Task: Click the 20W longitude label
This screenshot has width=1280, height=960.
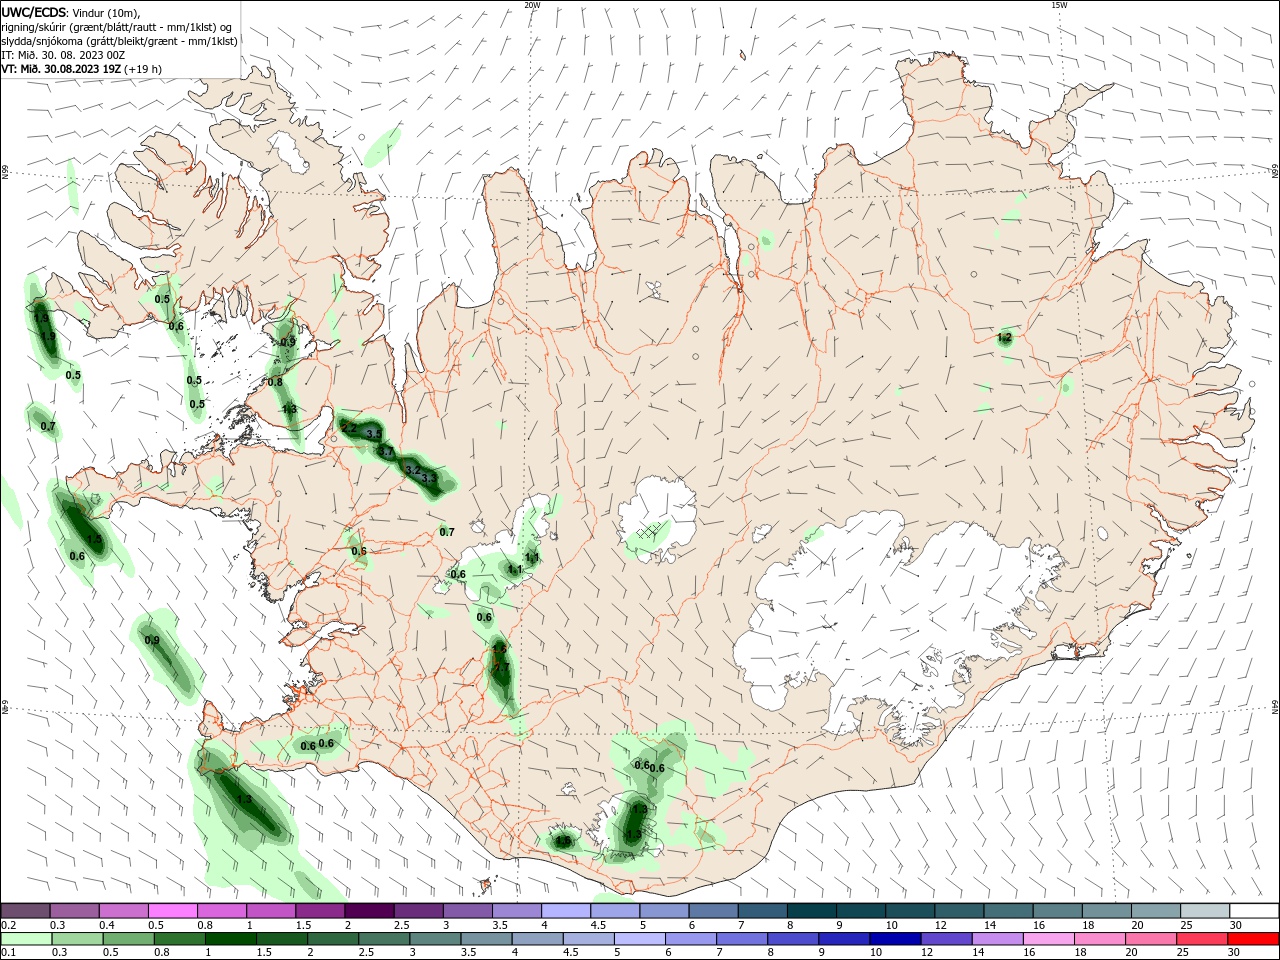Action: [x=532, y=5]
